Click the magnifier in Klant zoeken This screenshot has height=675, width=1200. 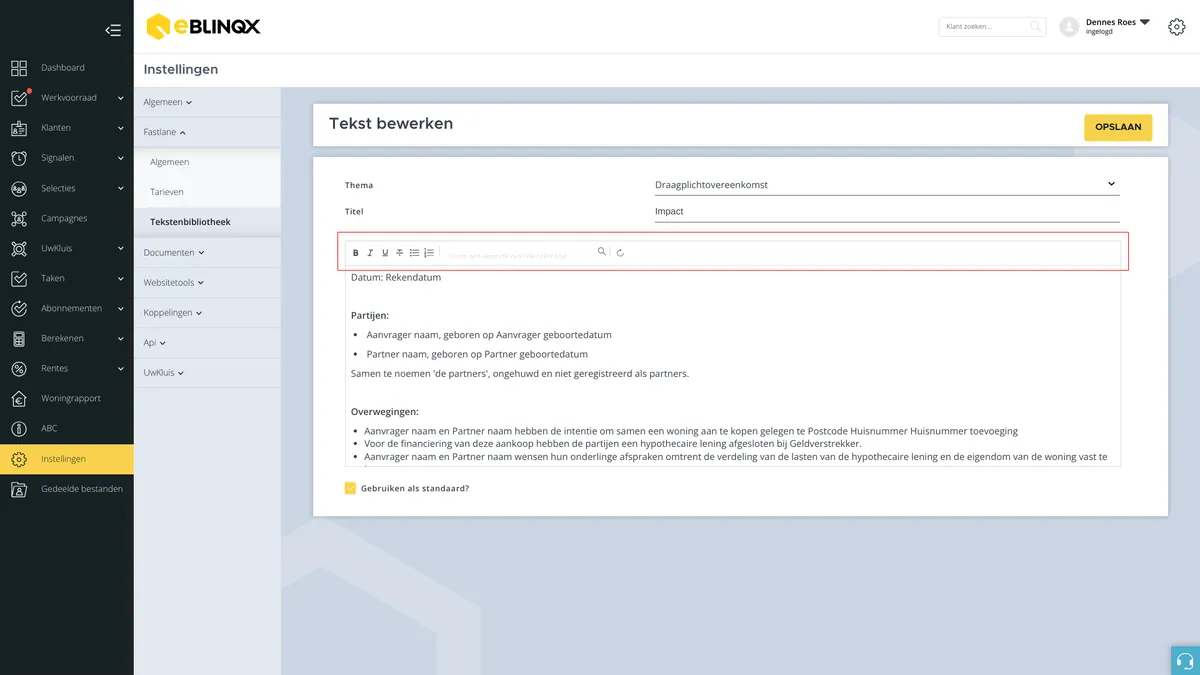click(1036, 27)
